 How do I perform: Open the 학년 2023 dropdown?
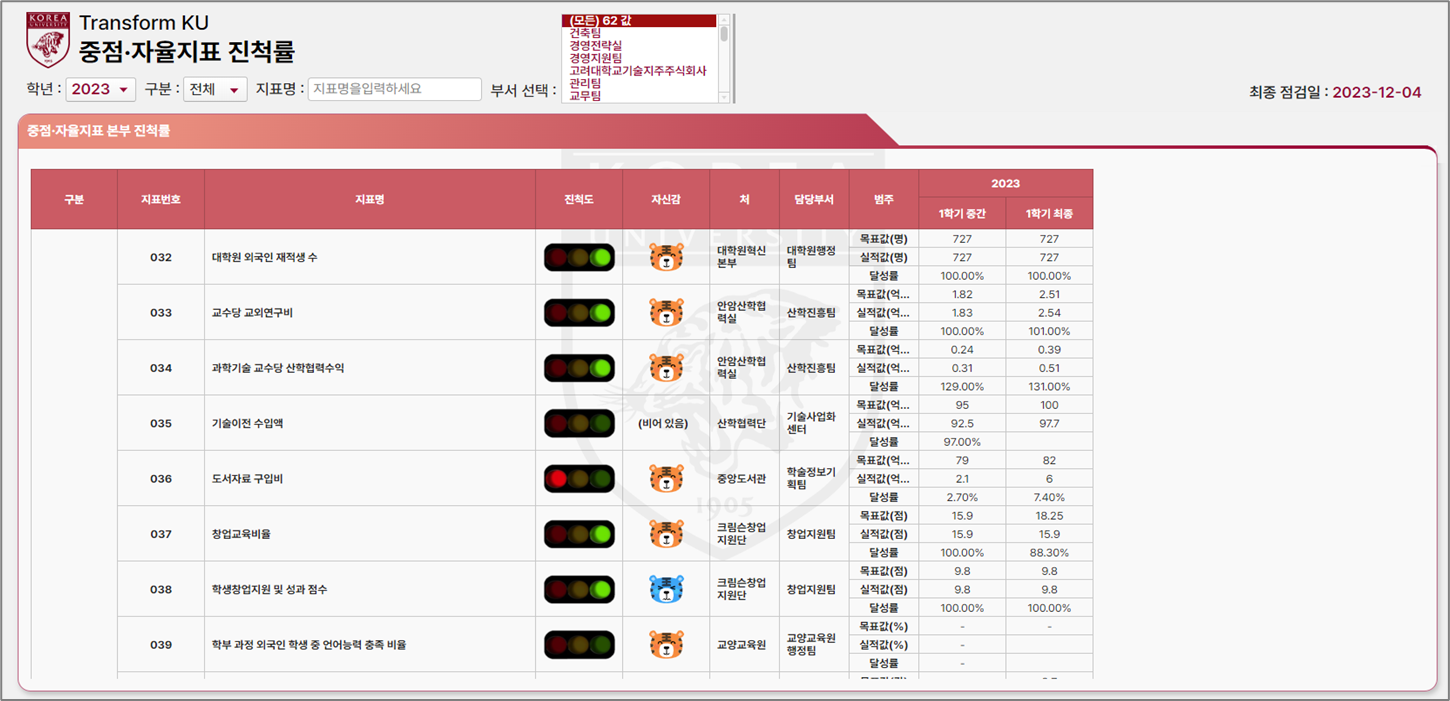(x=100, y=89)
